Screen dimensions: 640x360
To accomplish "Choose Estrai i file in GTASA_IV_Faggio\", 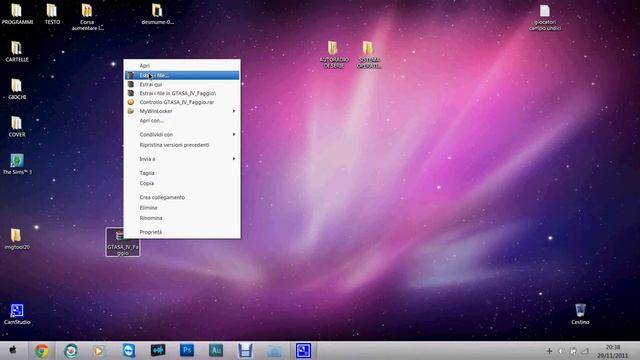I will [x=182, y=93].
